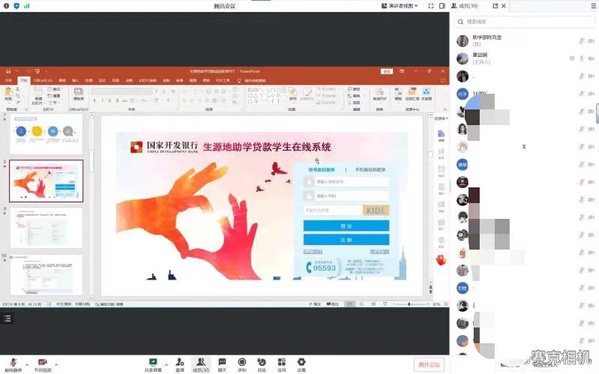Open the apps grid icon
Screen dimensions: 599x374
coord(282,364)
